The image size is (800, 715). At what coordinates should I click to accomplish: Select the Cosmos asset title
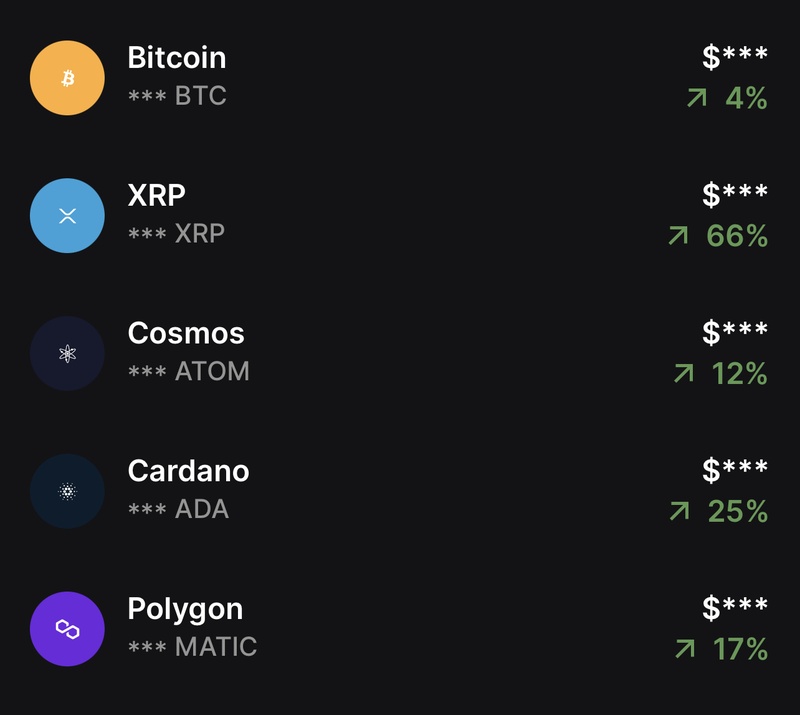186,333
